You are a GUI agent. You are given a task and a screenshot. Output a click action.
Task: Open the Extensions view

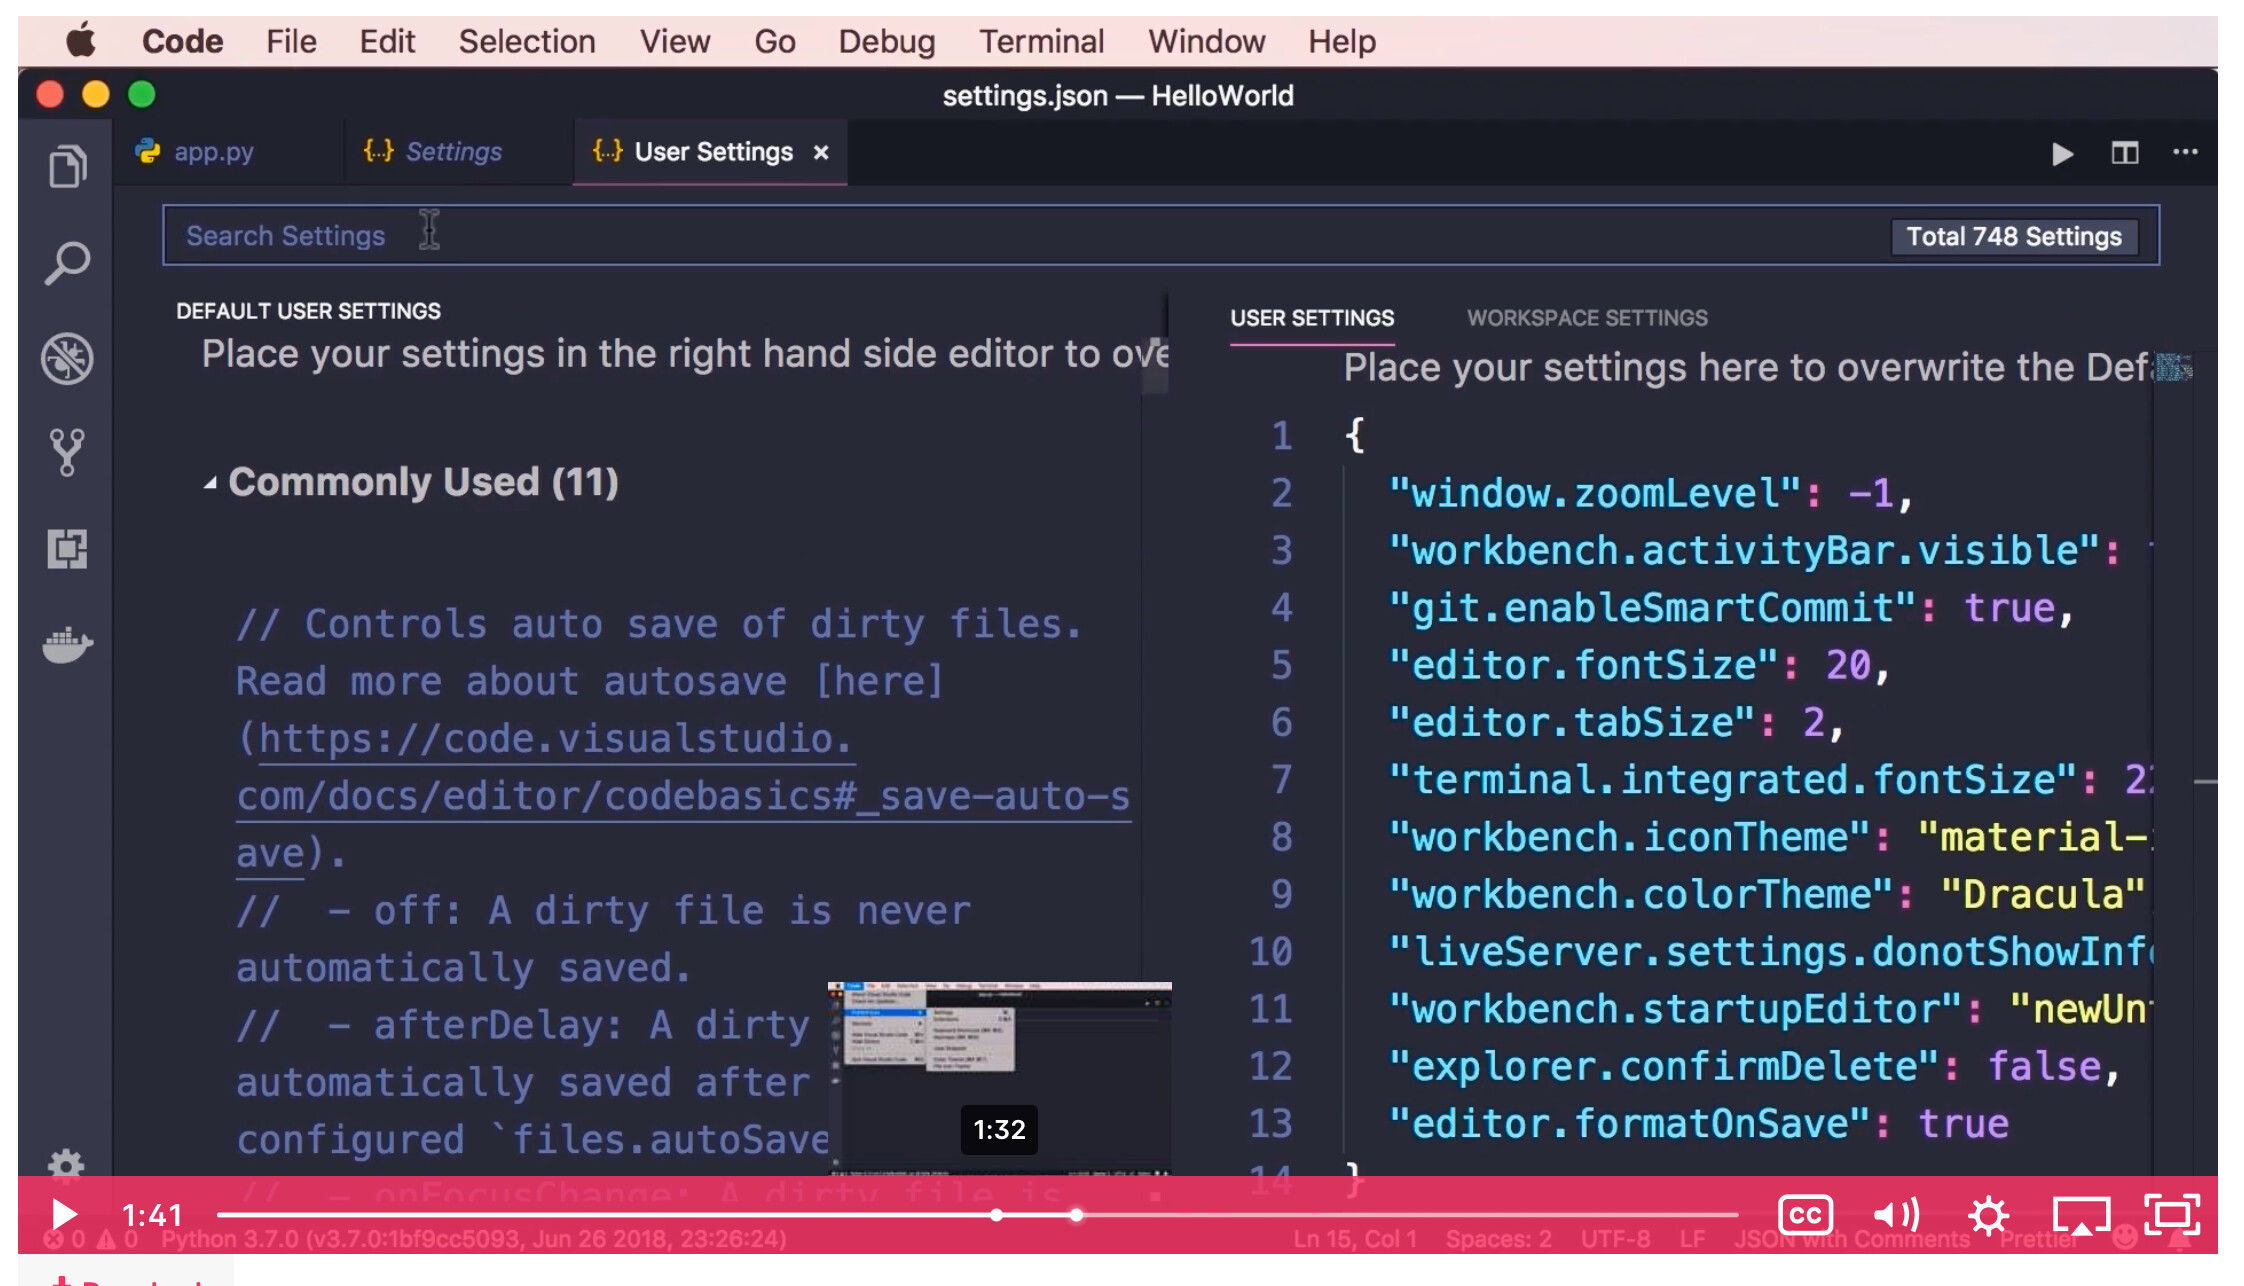pos(67,549)
